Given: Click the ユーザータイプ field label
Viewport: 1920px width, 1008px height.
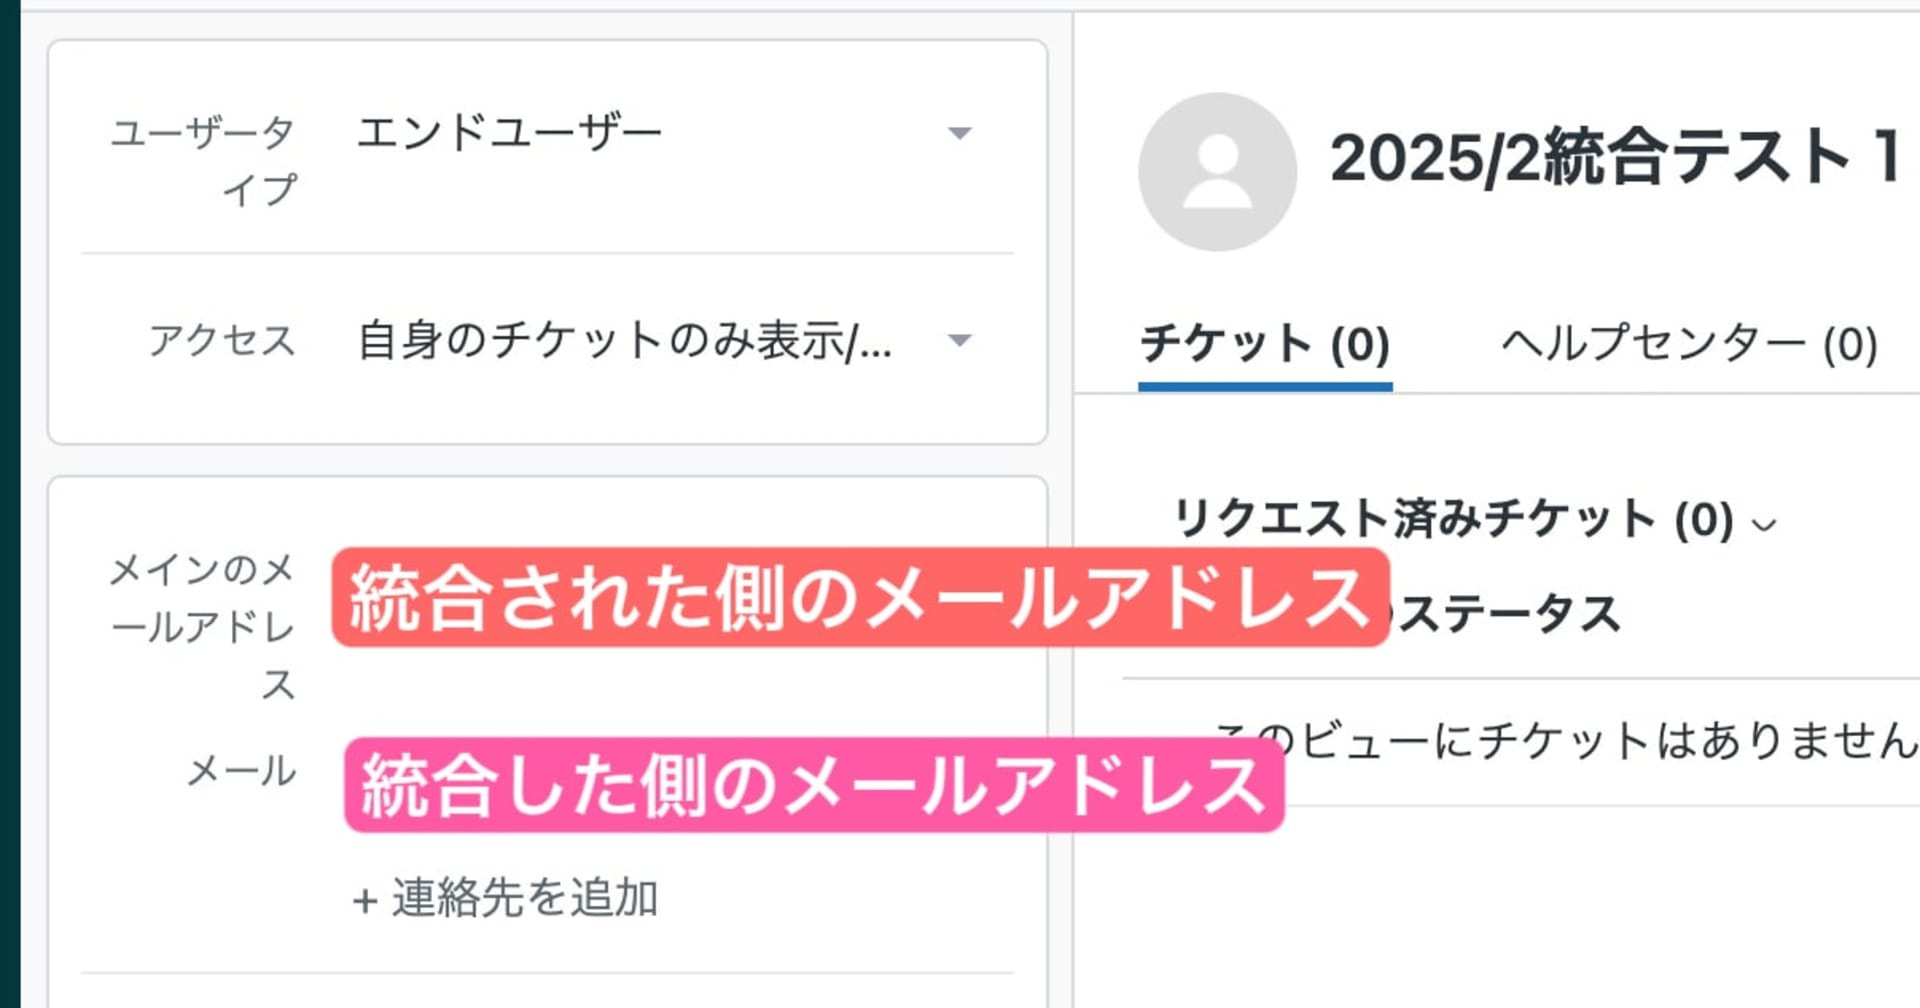Looking at the screenshot, I should click(203, 160).
